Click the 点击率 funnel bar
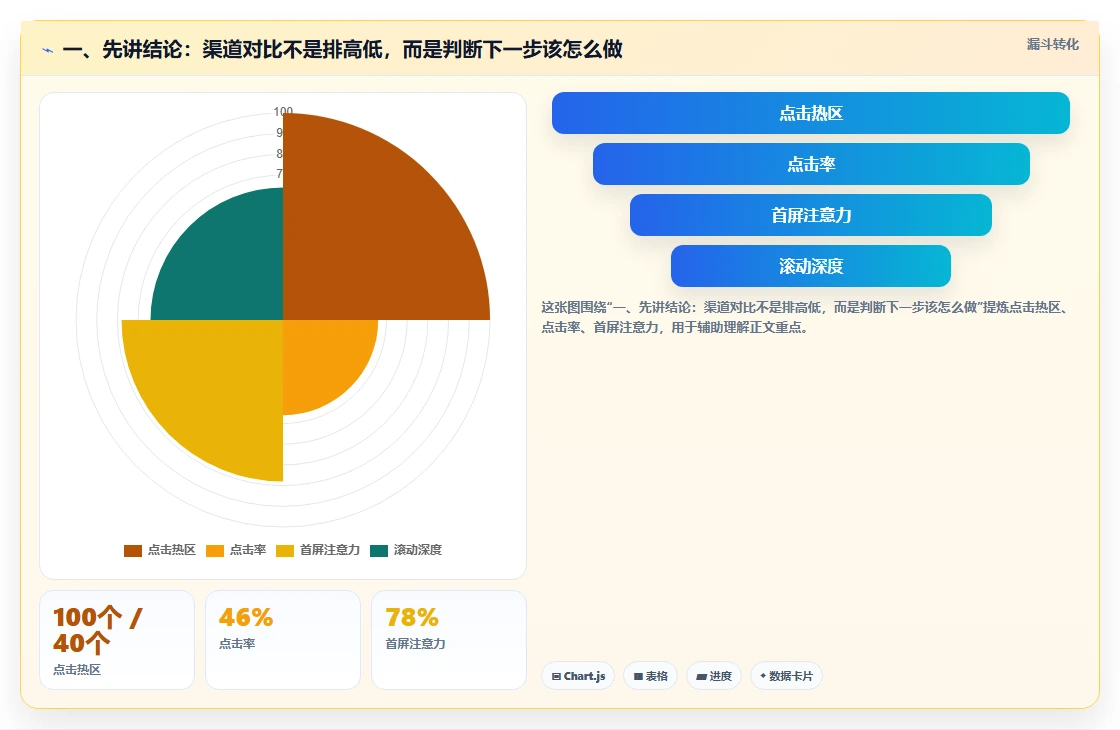This screenshot has height=730, width=1120. (x=811, y=164)
